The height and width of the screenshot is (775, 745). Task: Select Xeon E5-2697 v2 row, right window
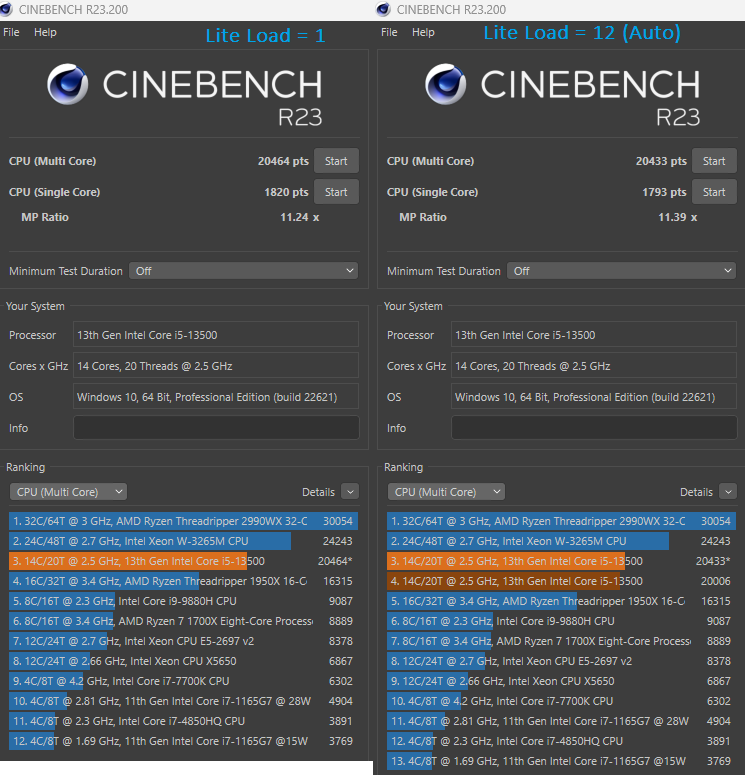click(x=562, y=661)
